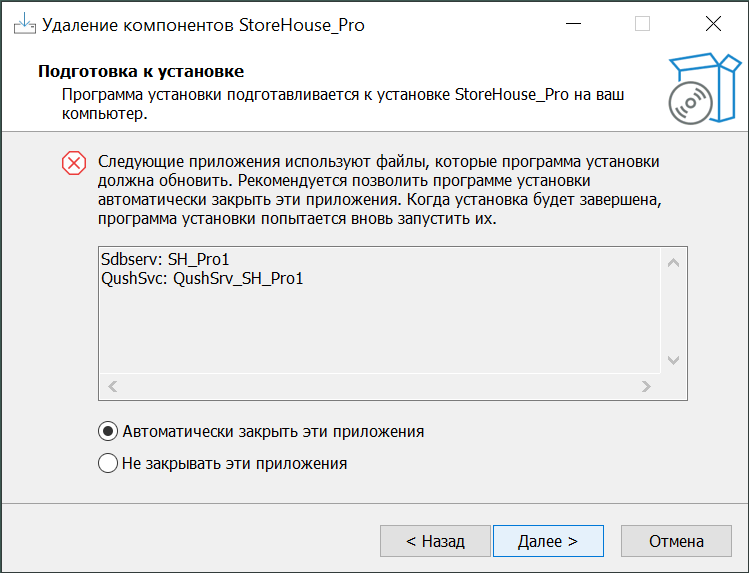Click the red error warning icon

[74, 163]
